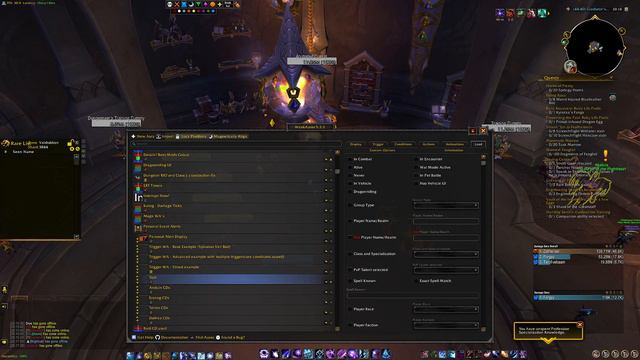This screenshot has width=640, height=360.
Task: Click the Lock Positions padlock icon
Action: 178,136
